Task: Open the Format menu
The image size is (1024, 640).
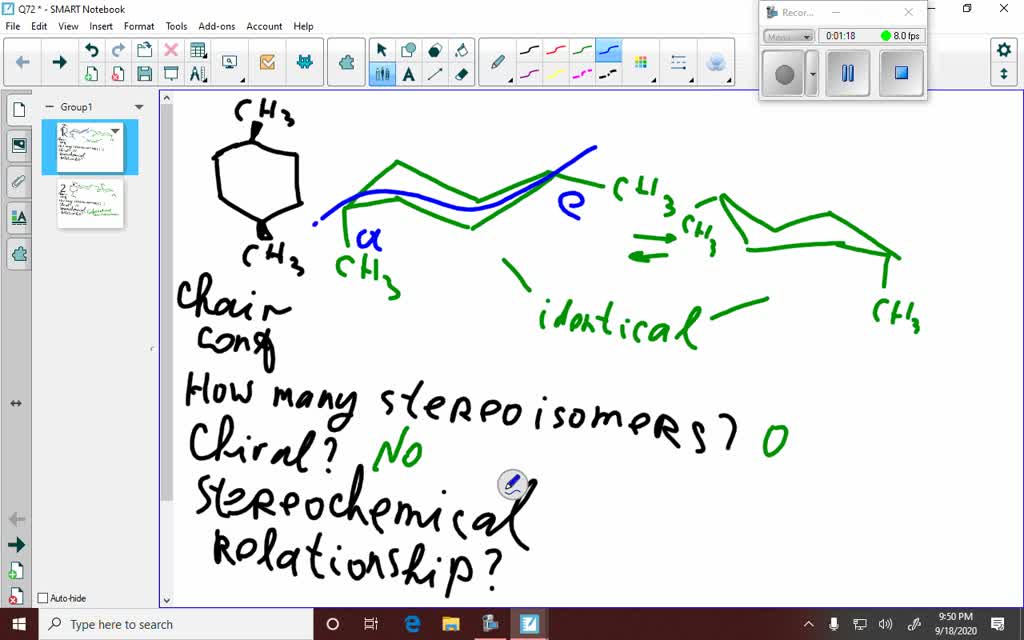Action: coord(139,26)
